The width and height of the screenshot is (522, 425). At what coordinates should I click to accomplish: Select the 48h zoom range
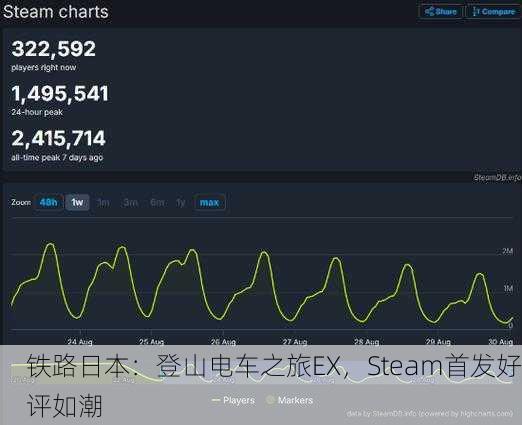point(48,202)
